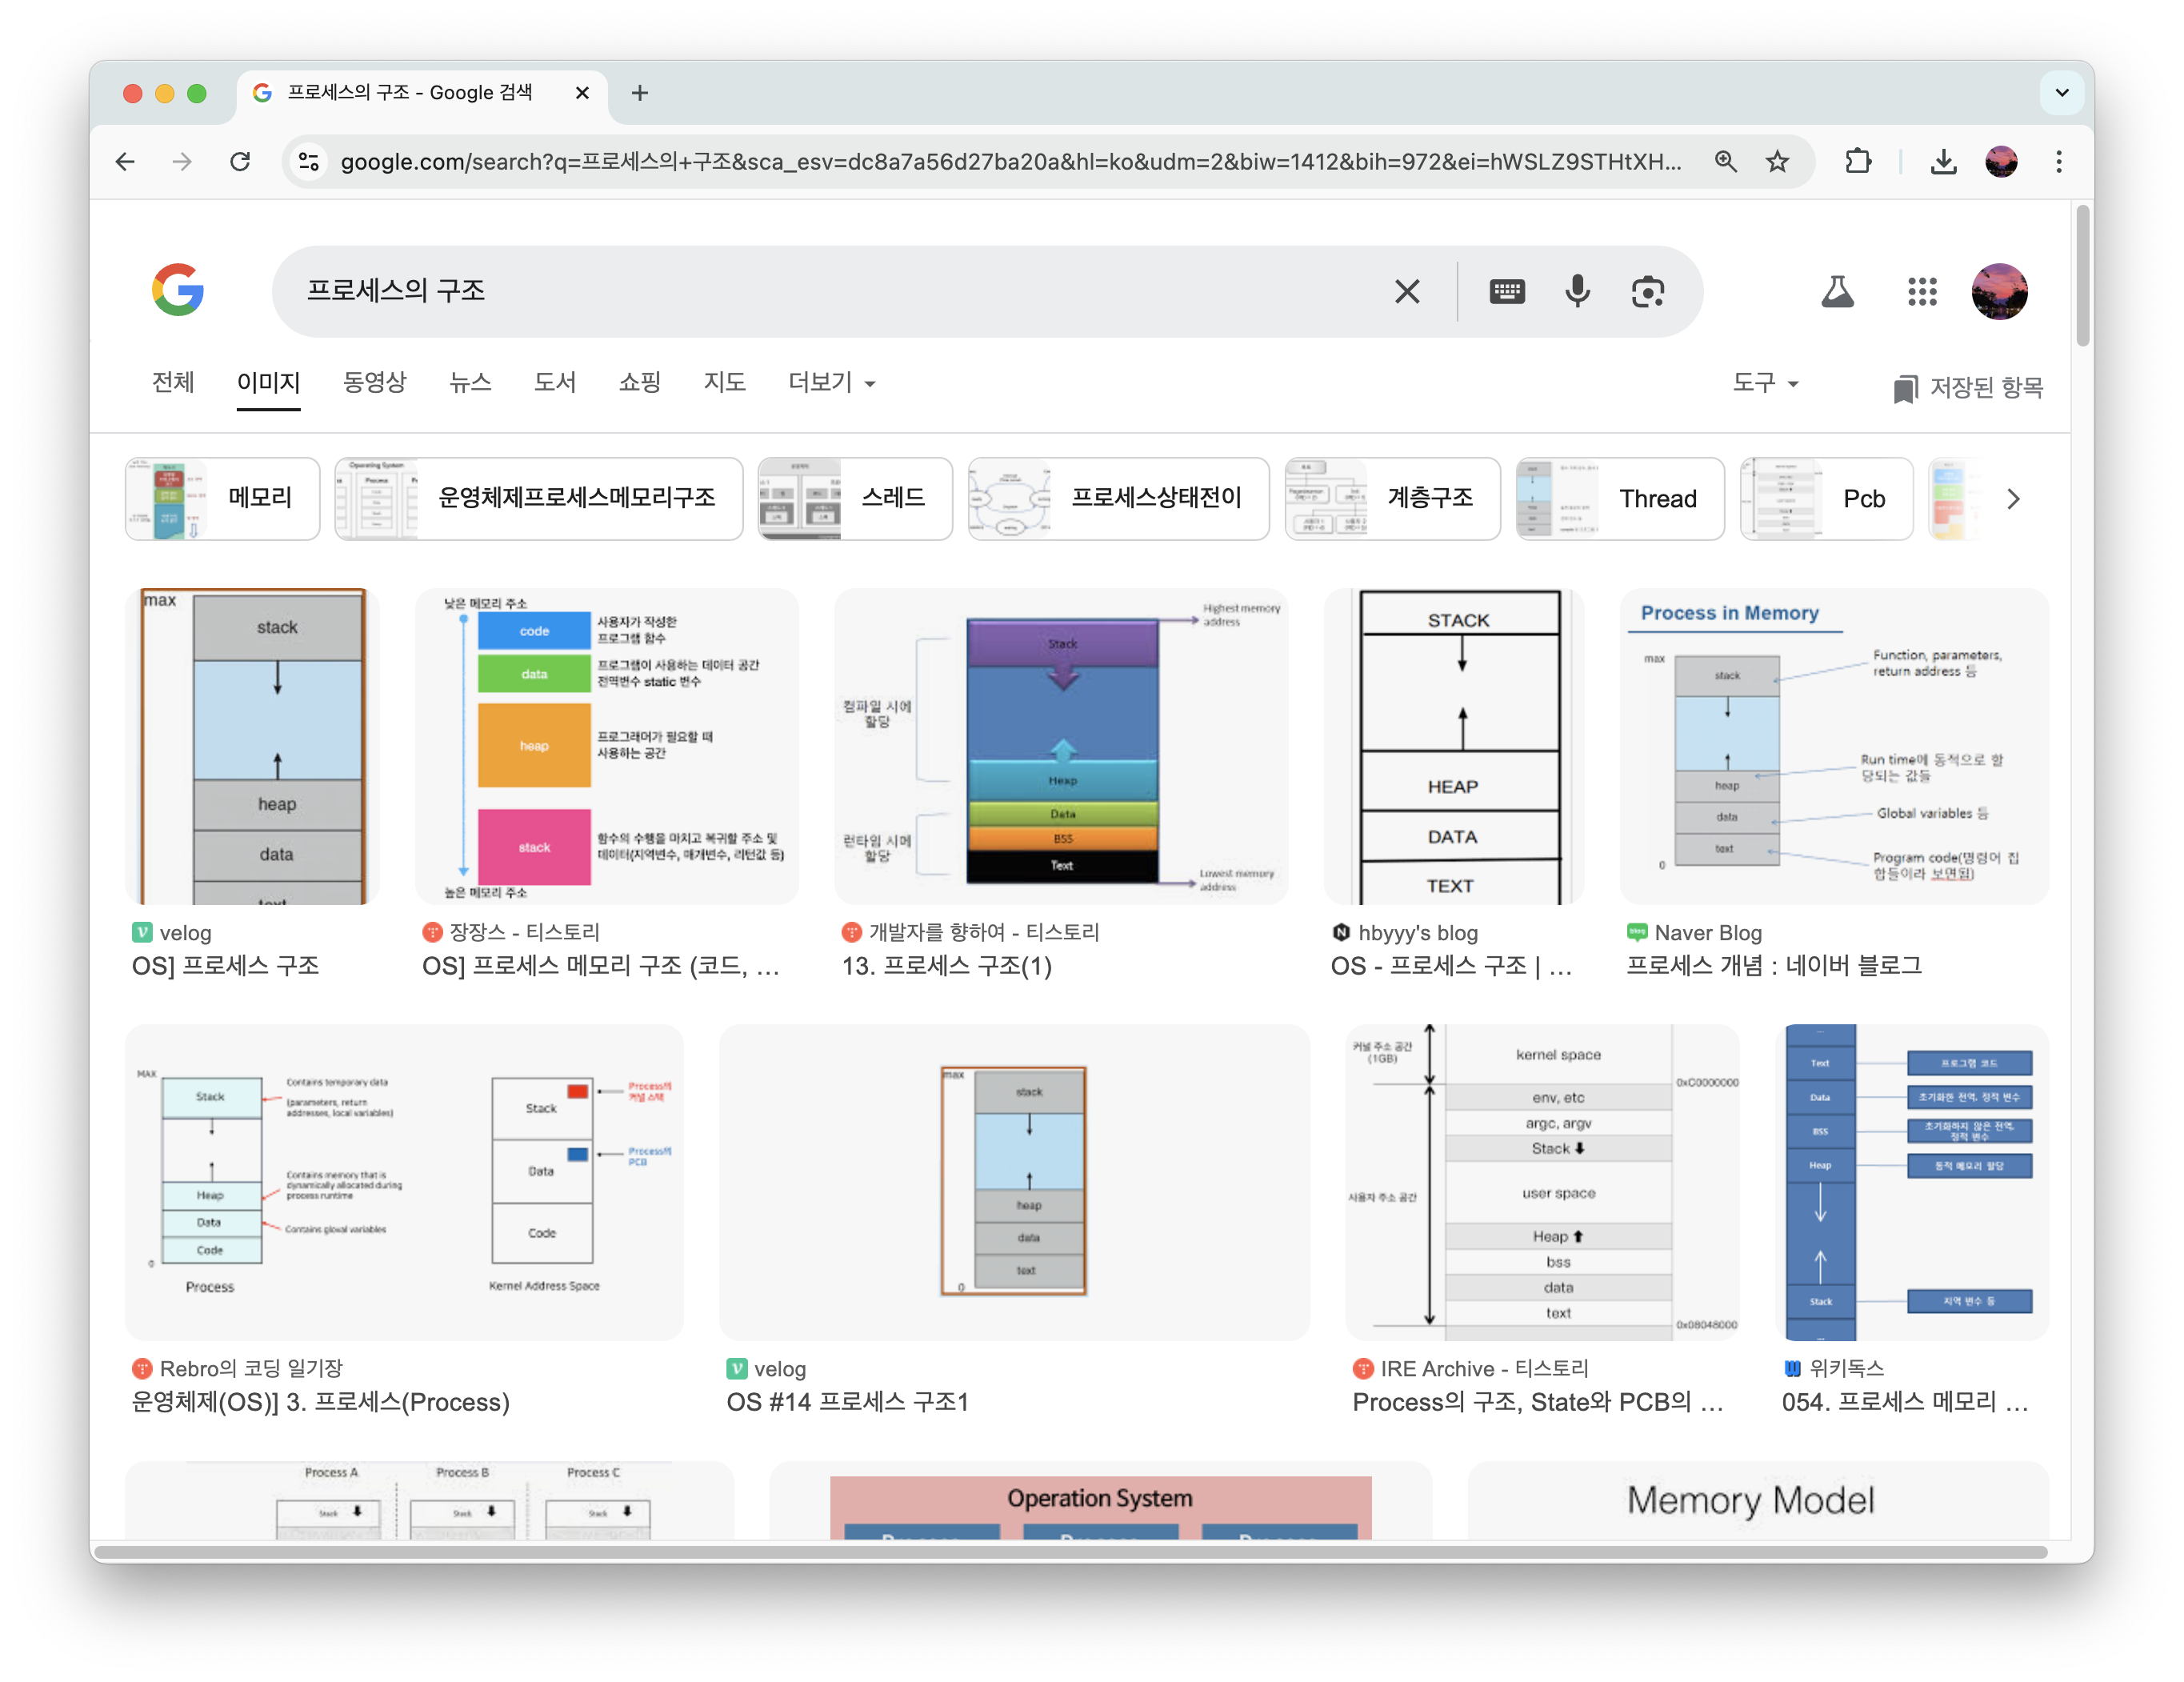Open the browser extensions puzzle icon
Image resolution: width=2184 pixels, height=1682 pixels.
click(1858, 161)
